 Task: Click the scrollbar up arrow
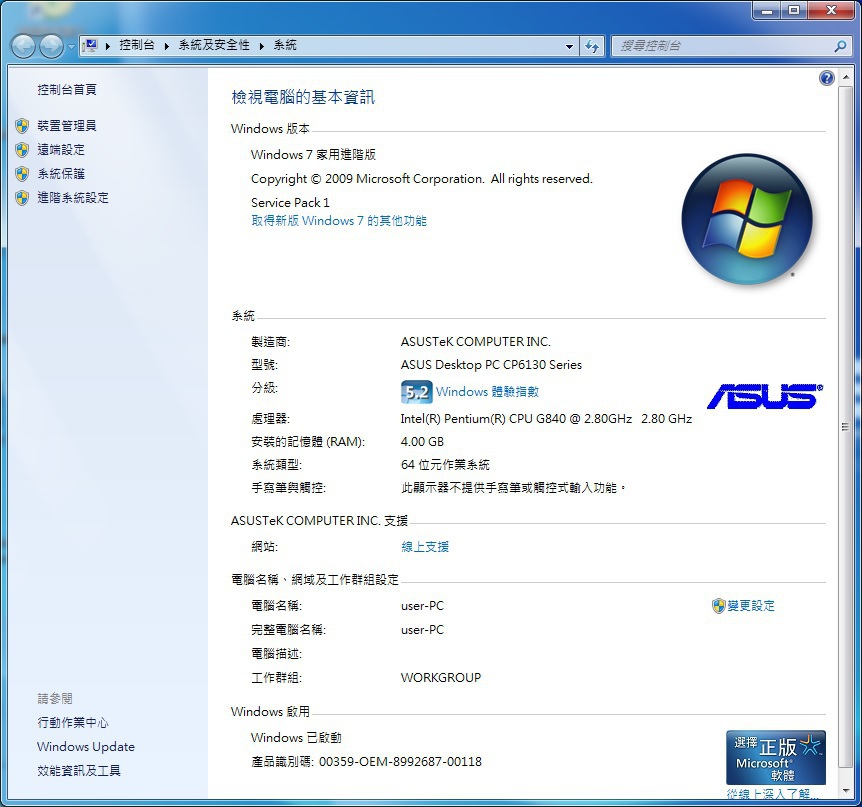point(846,77)
